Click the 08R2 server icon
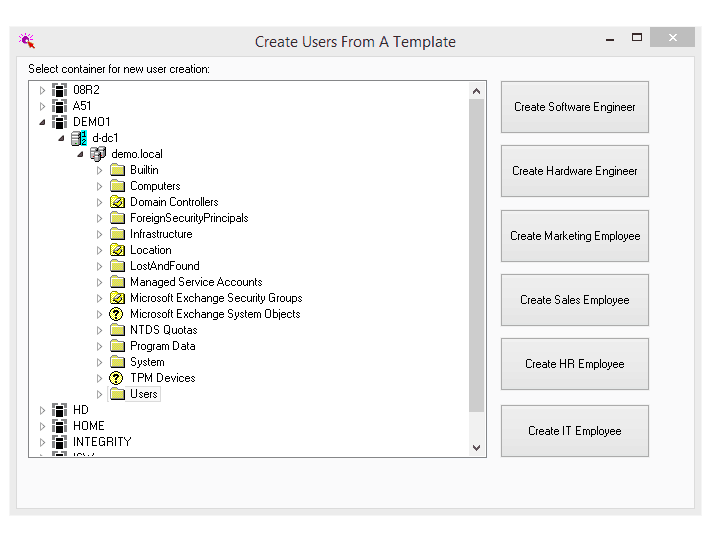The height and width of the screenshot is (538, 708). (60, 90)
